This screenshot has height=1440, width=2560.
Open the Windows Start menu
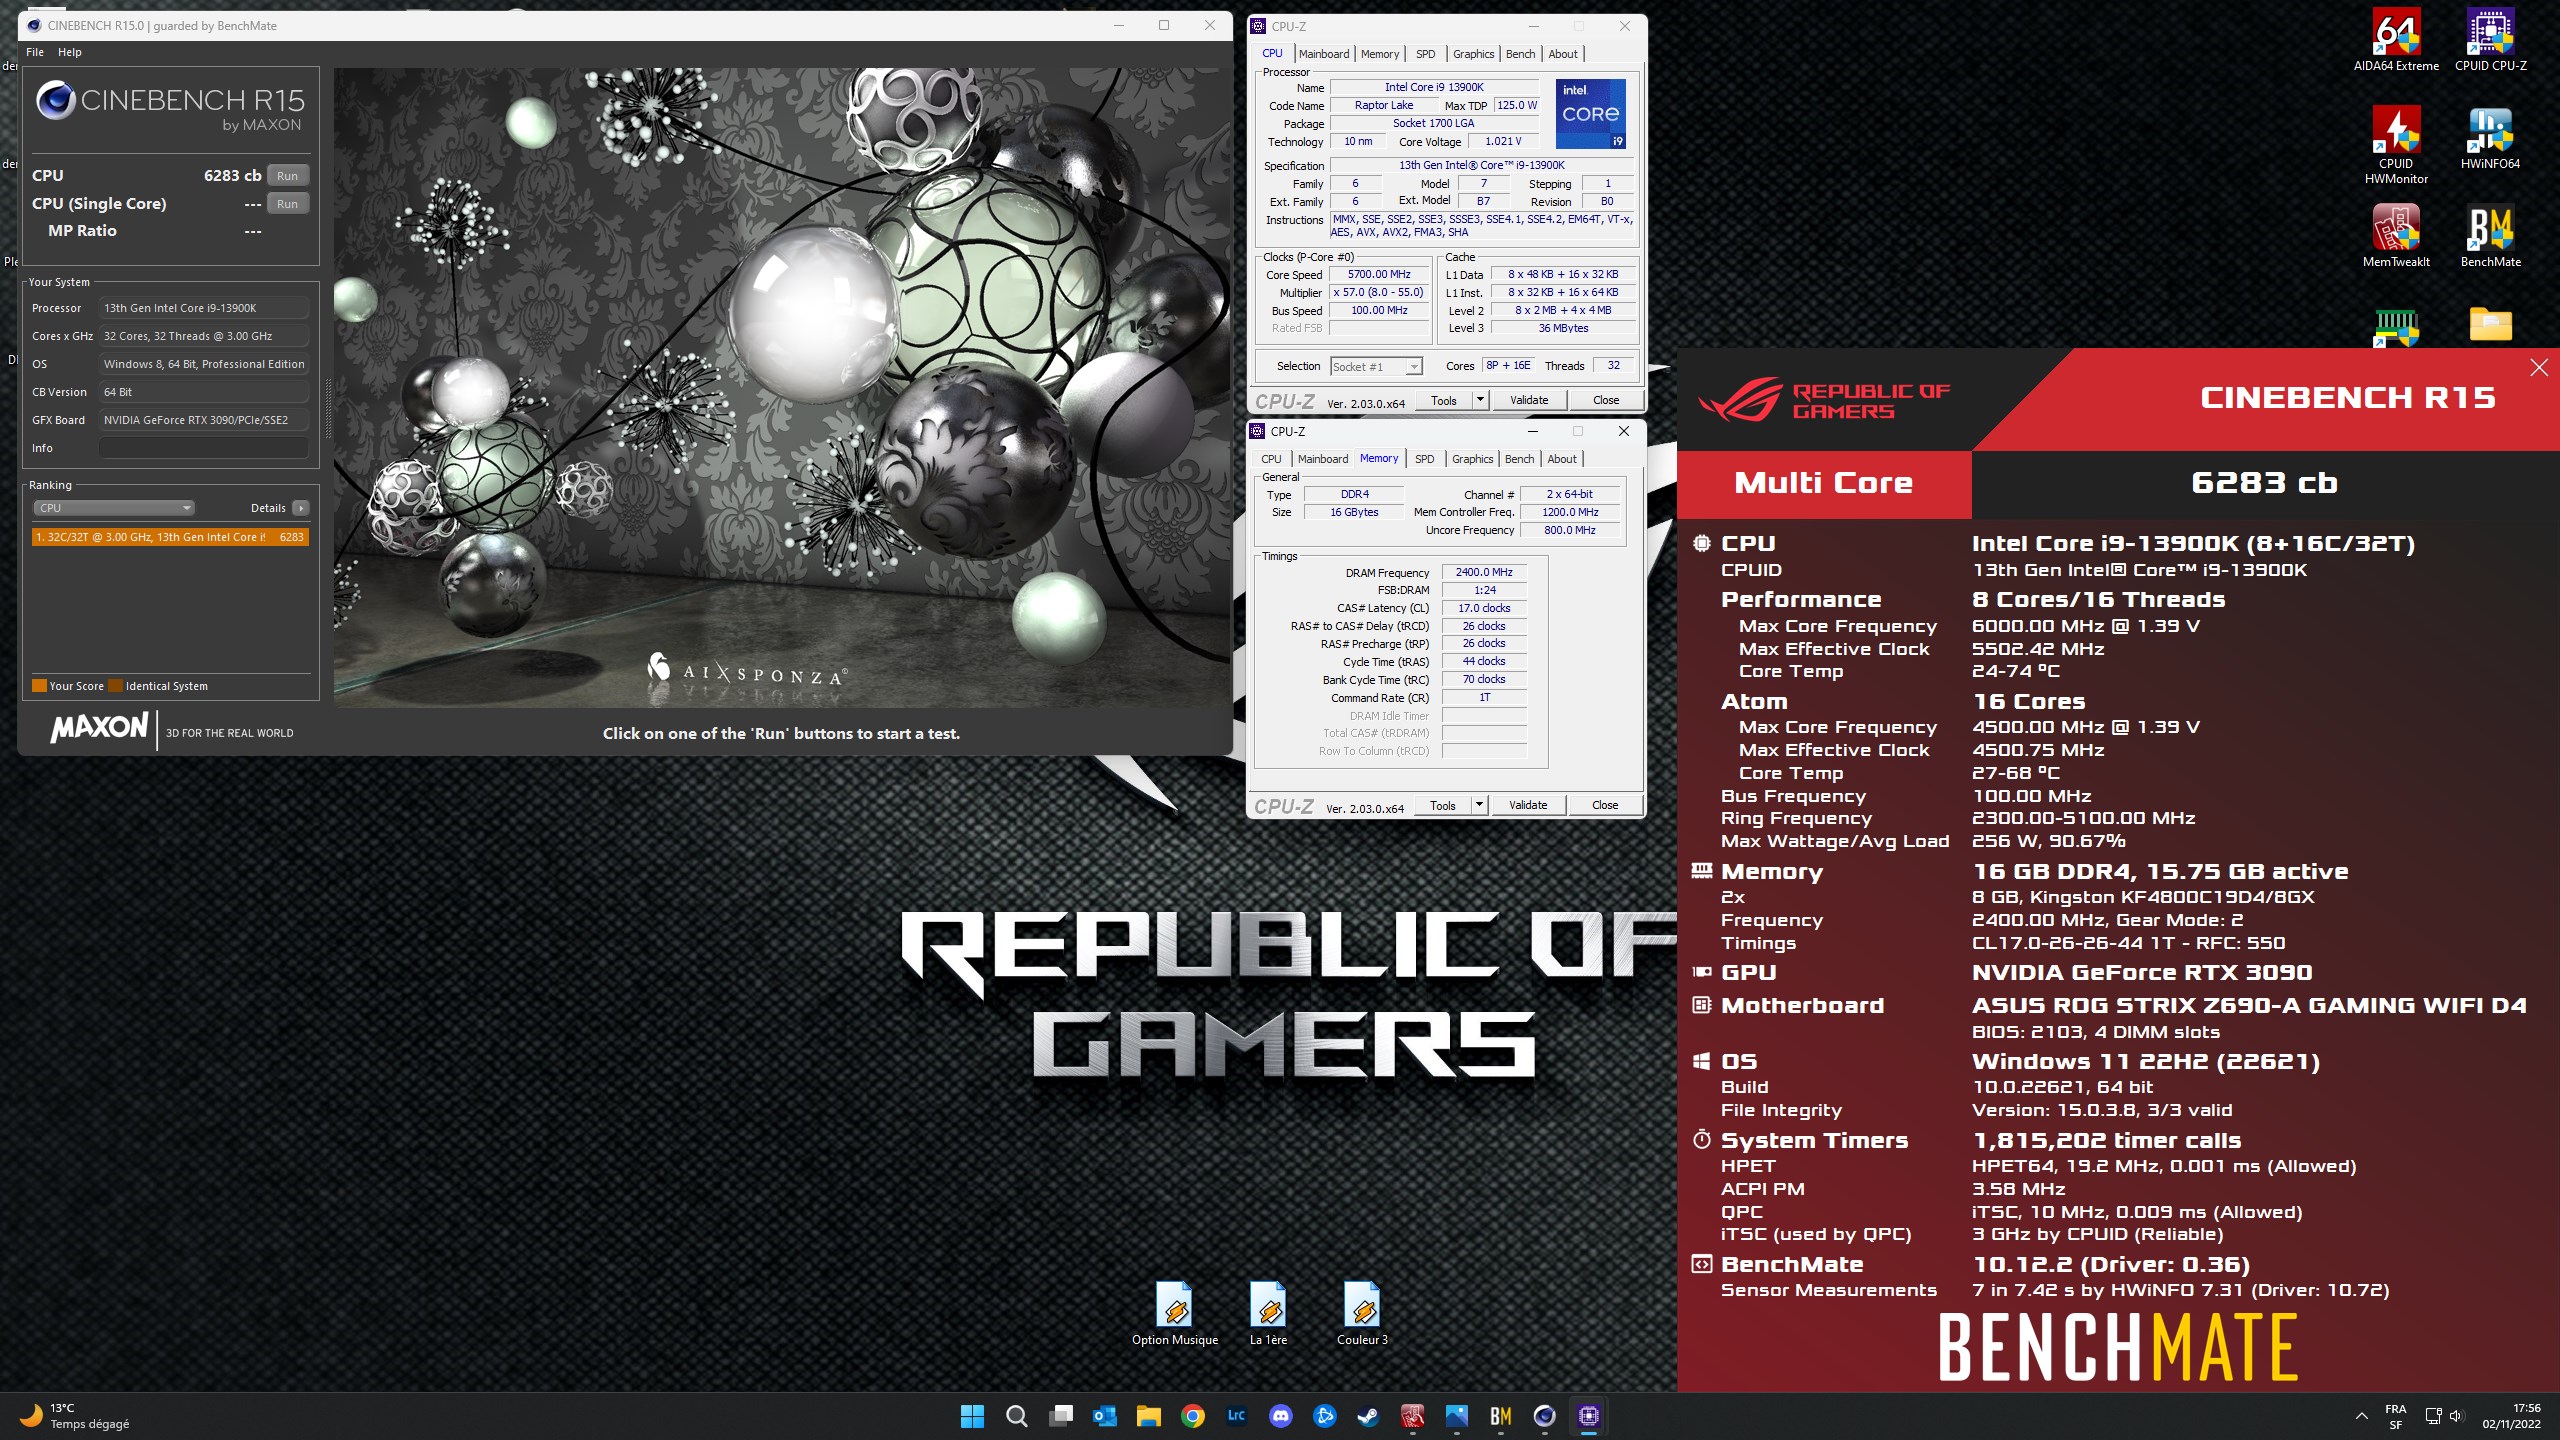[x=972, y=1416]
